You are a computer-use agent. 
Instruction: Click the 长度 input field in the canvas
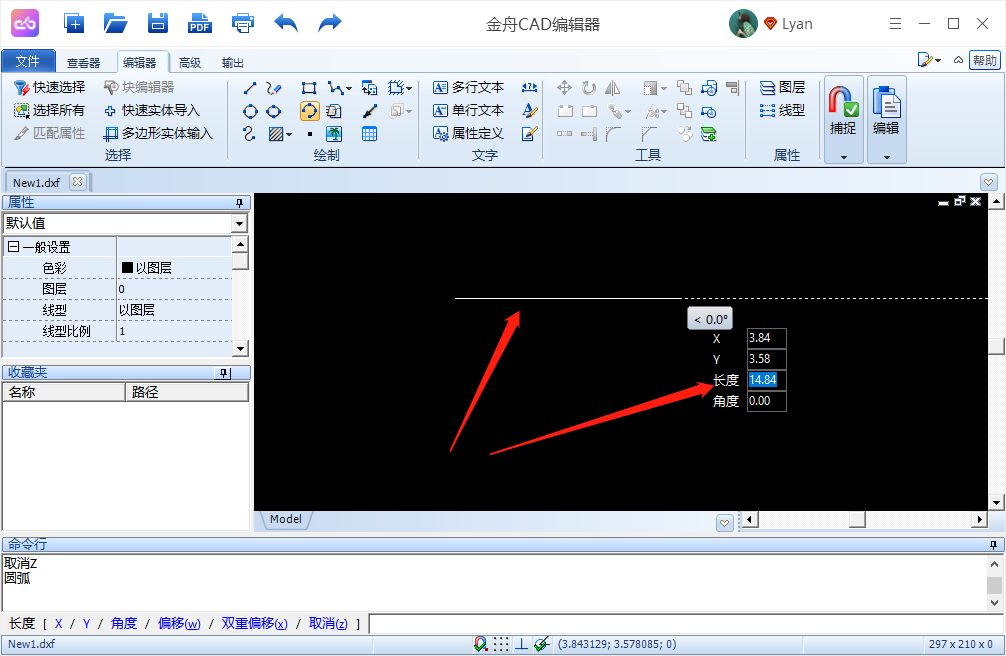[766, 380]
